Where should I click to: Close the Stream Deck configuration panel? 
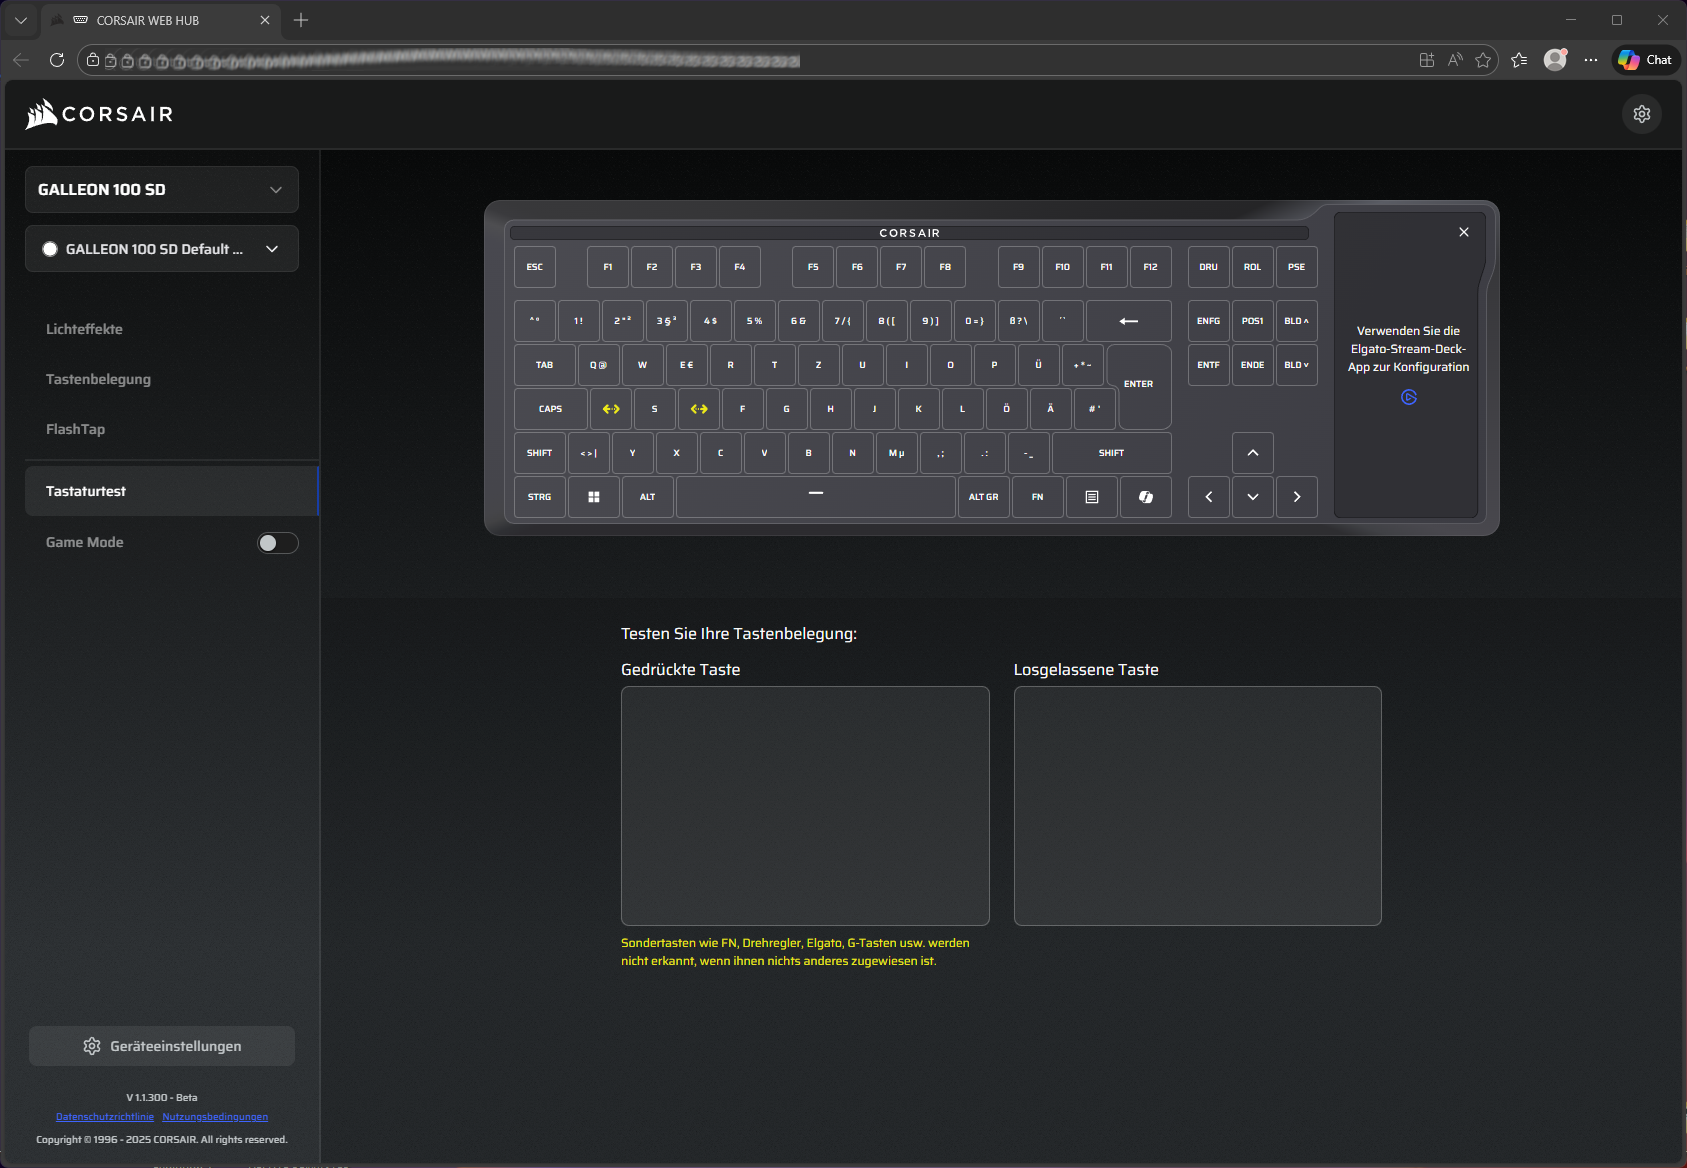pos(1463,232)
